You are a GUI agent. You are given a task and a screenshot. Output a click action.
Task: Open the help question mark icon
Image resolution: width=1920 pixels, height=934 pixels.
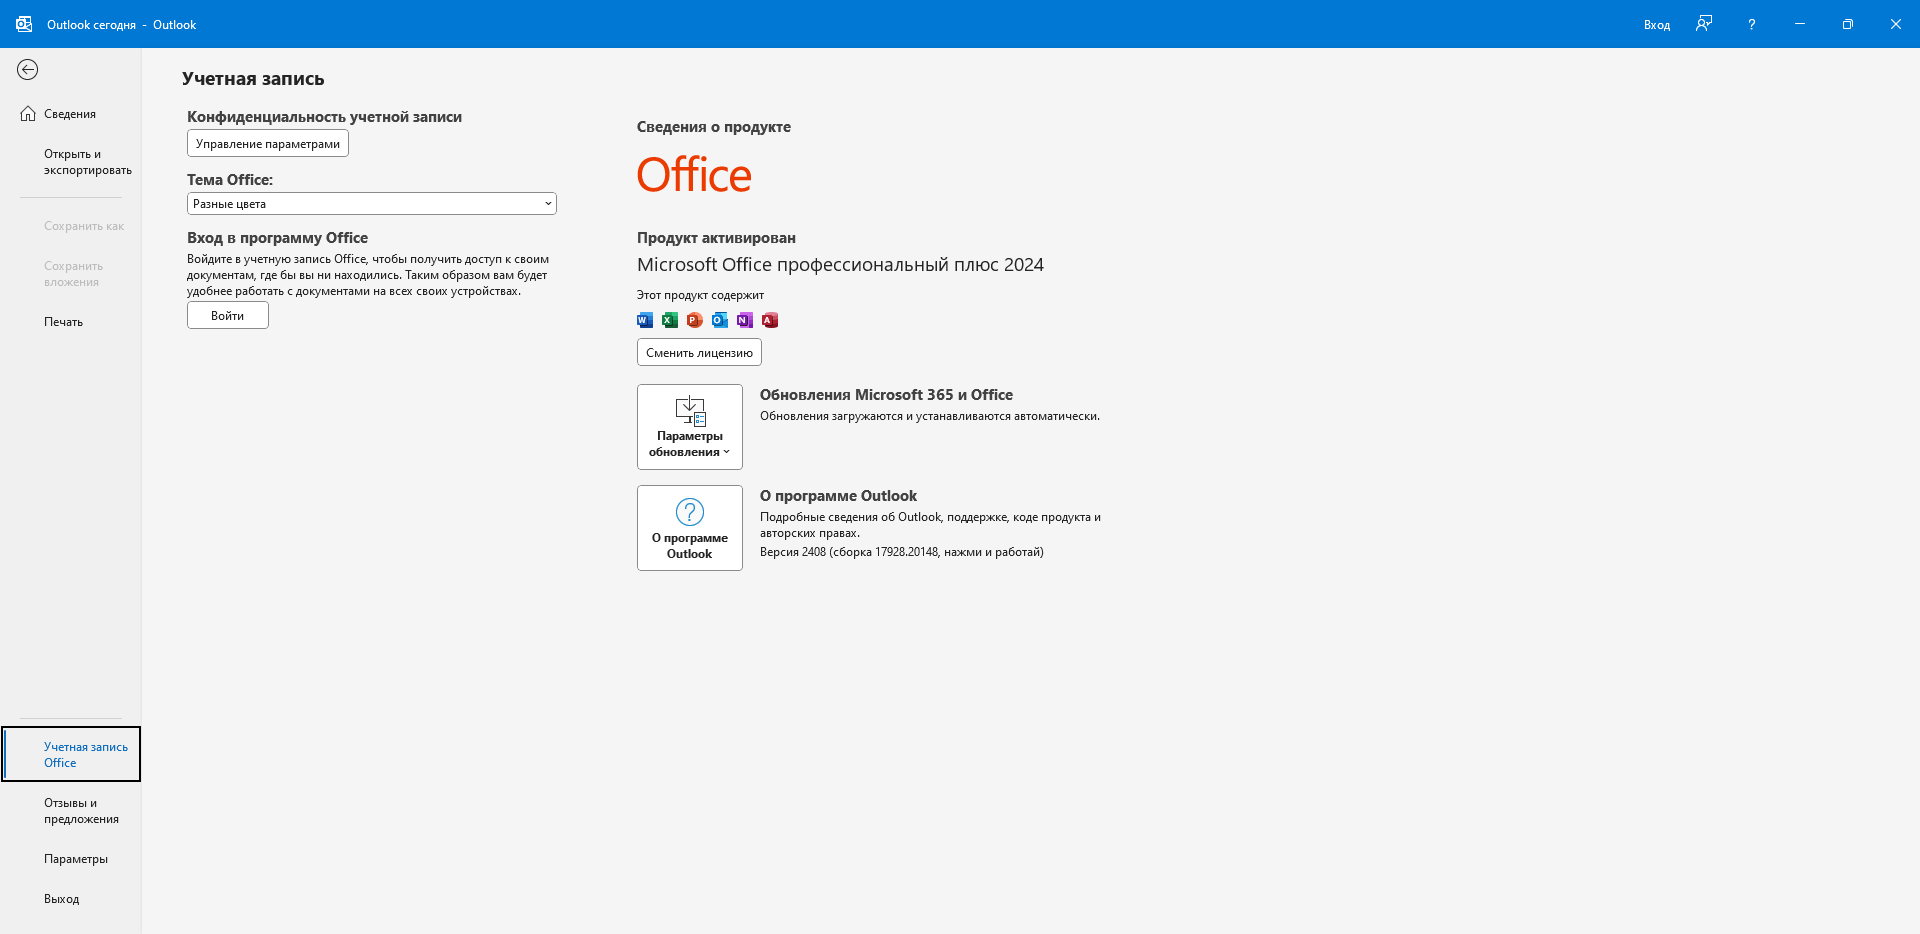coord(1751,24)
